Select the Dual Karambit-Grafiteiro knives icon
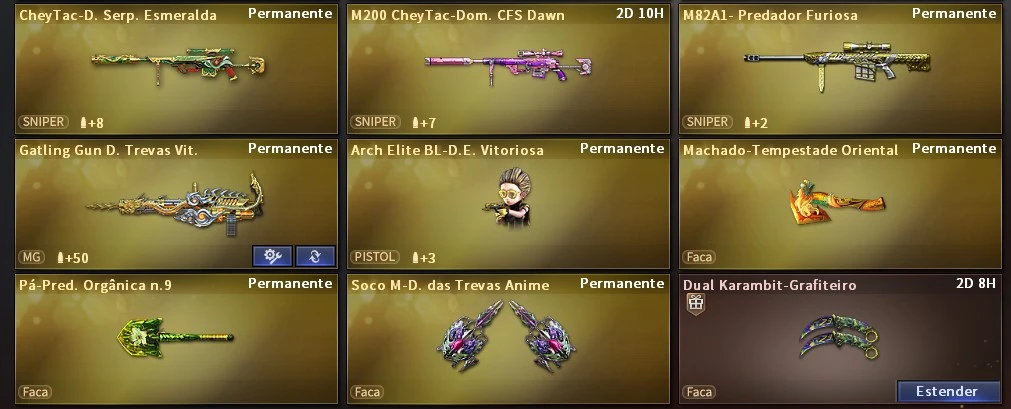Screen dimensions: 1011x409 coord(839,336)
